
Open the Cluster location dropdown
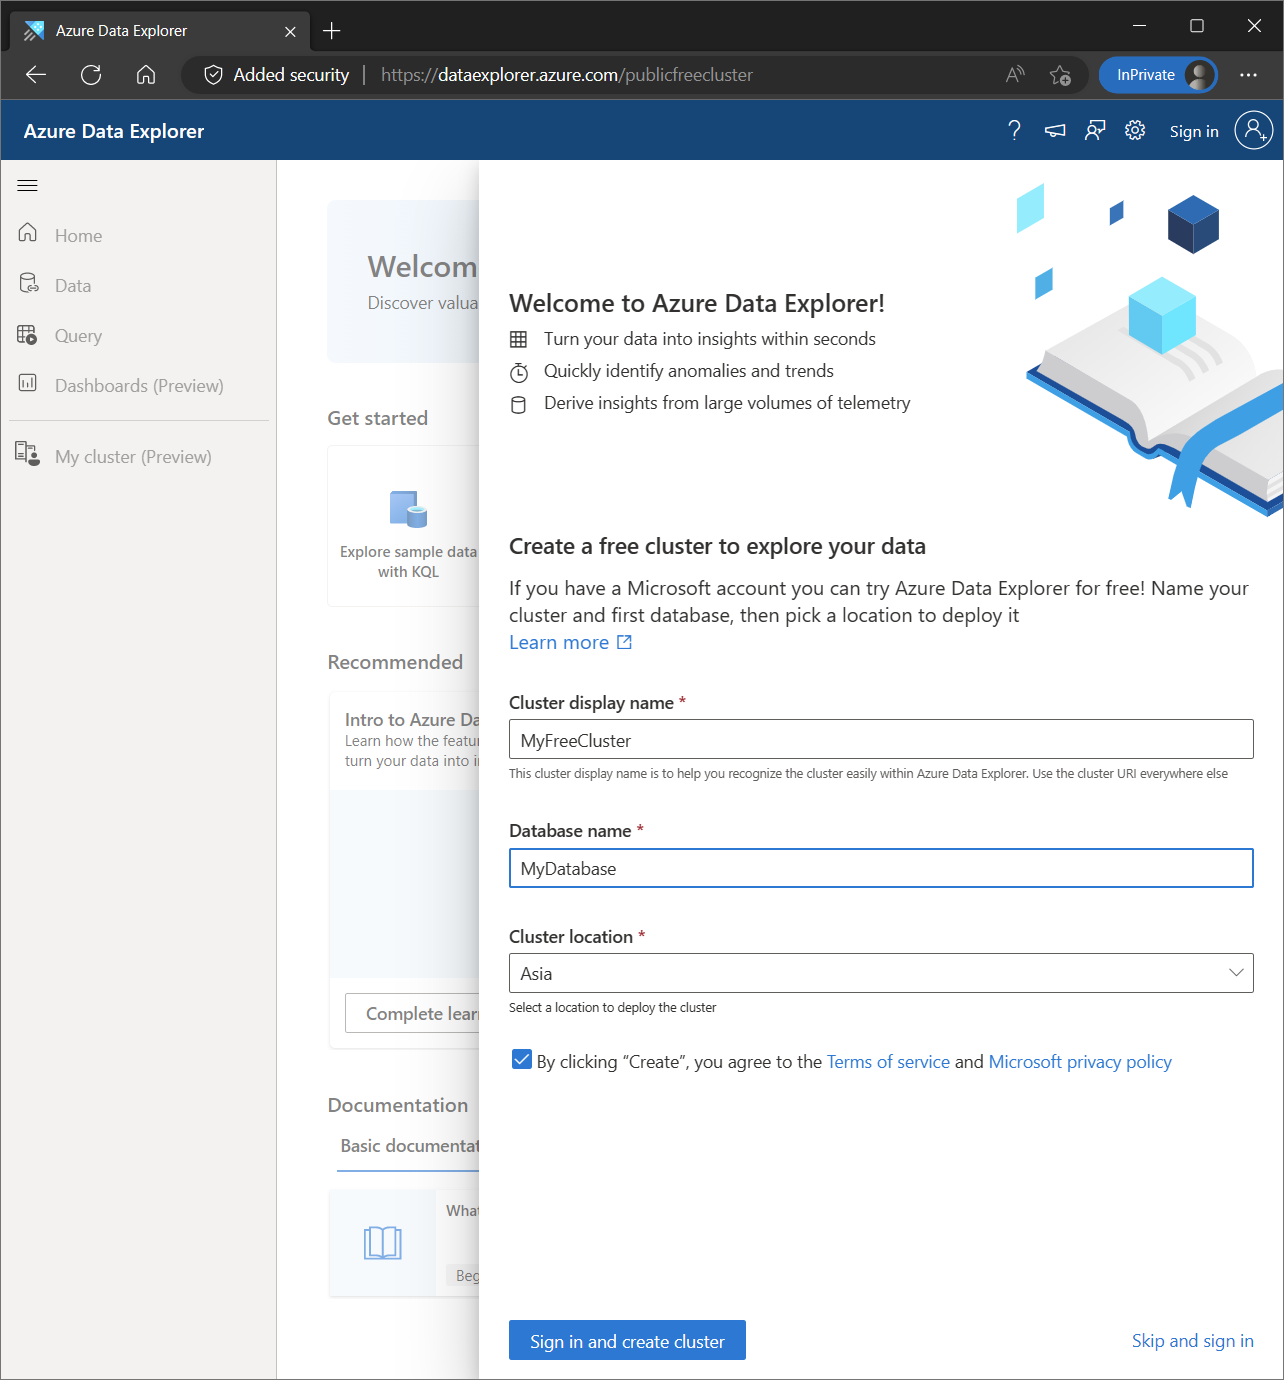point(881,973)
